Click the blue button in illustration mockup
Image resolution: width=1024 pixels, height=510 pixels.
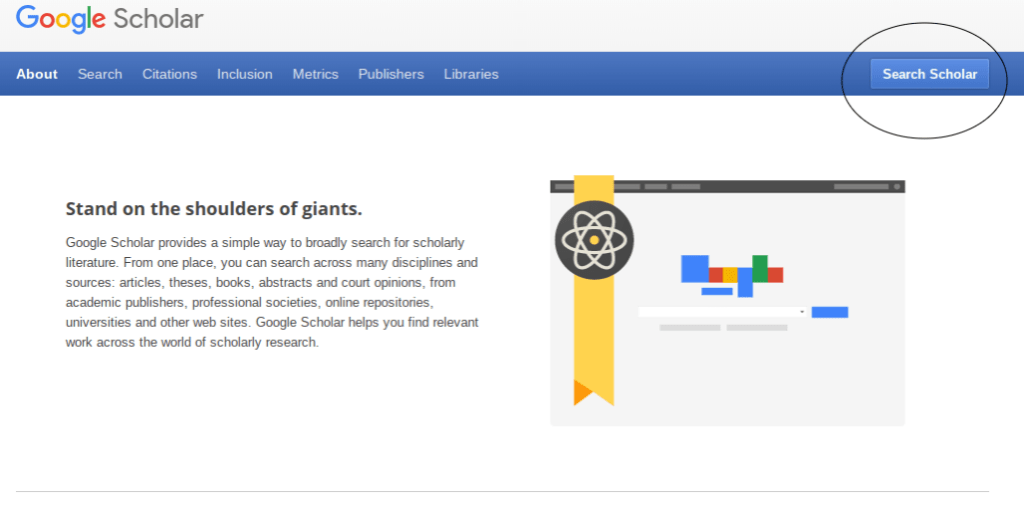click(829, 312)
